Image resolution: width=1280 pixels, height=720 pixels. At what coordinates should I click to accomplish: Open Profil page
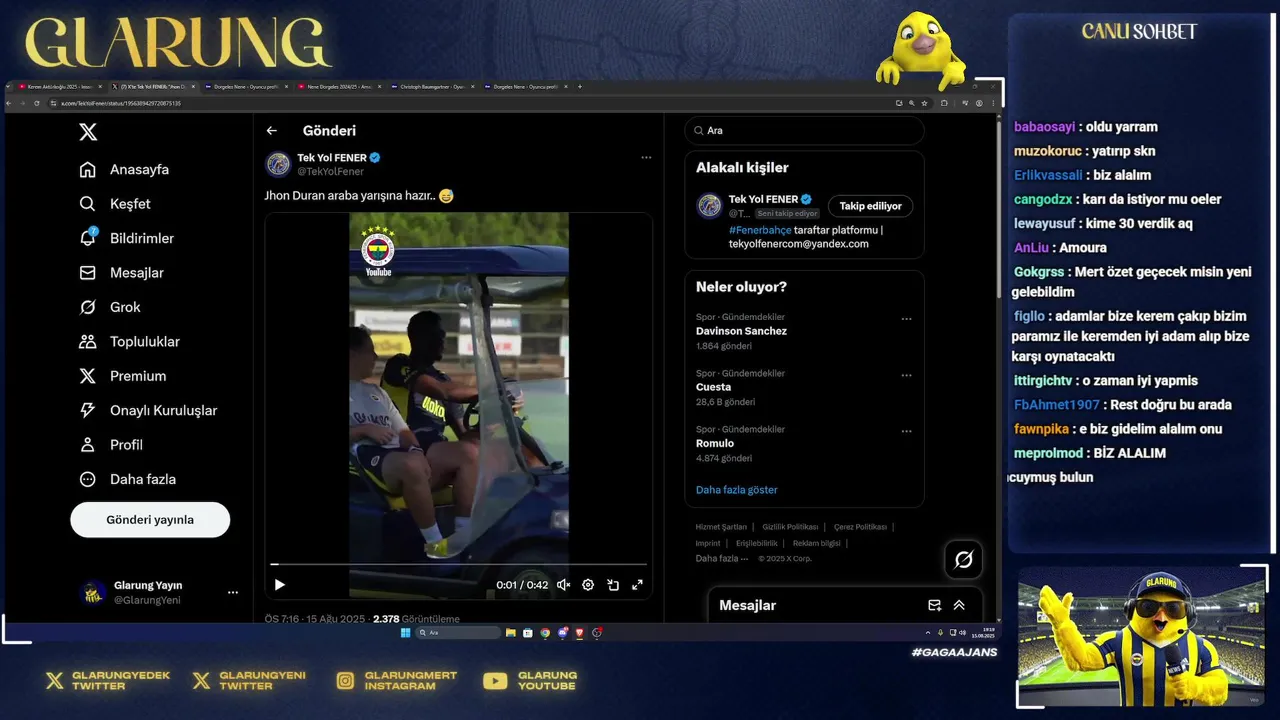point(111,445)
